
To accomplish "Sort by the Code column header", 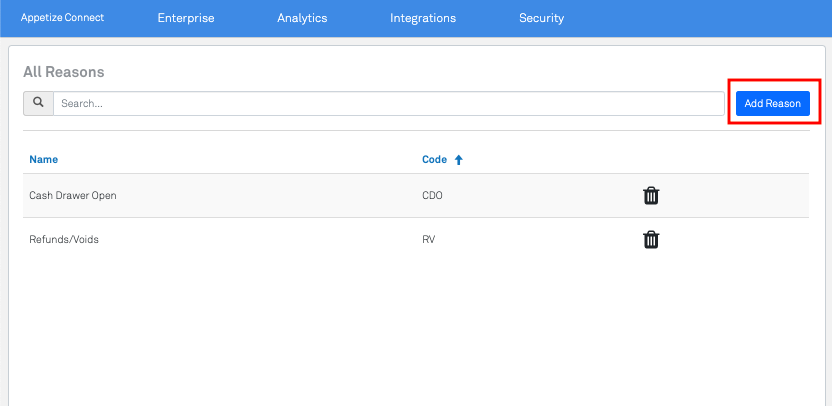I will click(433, 159).
